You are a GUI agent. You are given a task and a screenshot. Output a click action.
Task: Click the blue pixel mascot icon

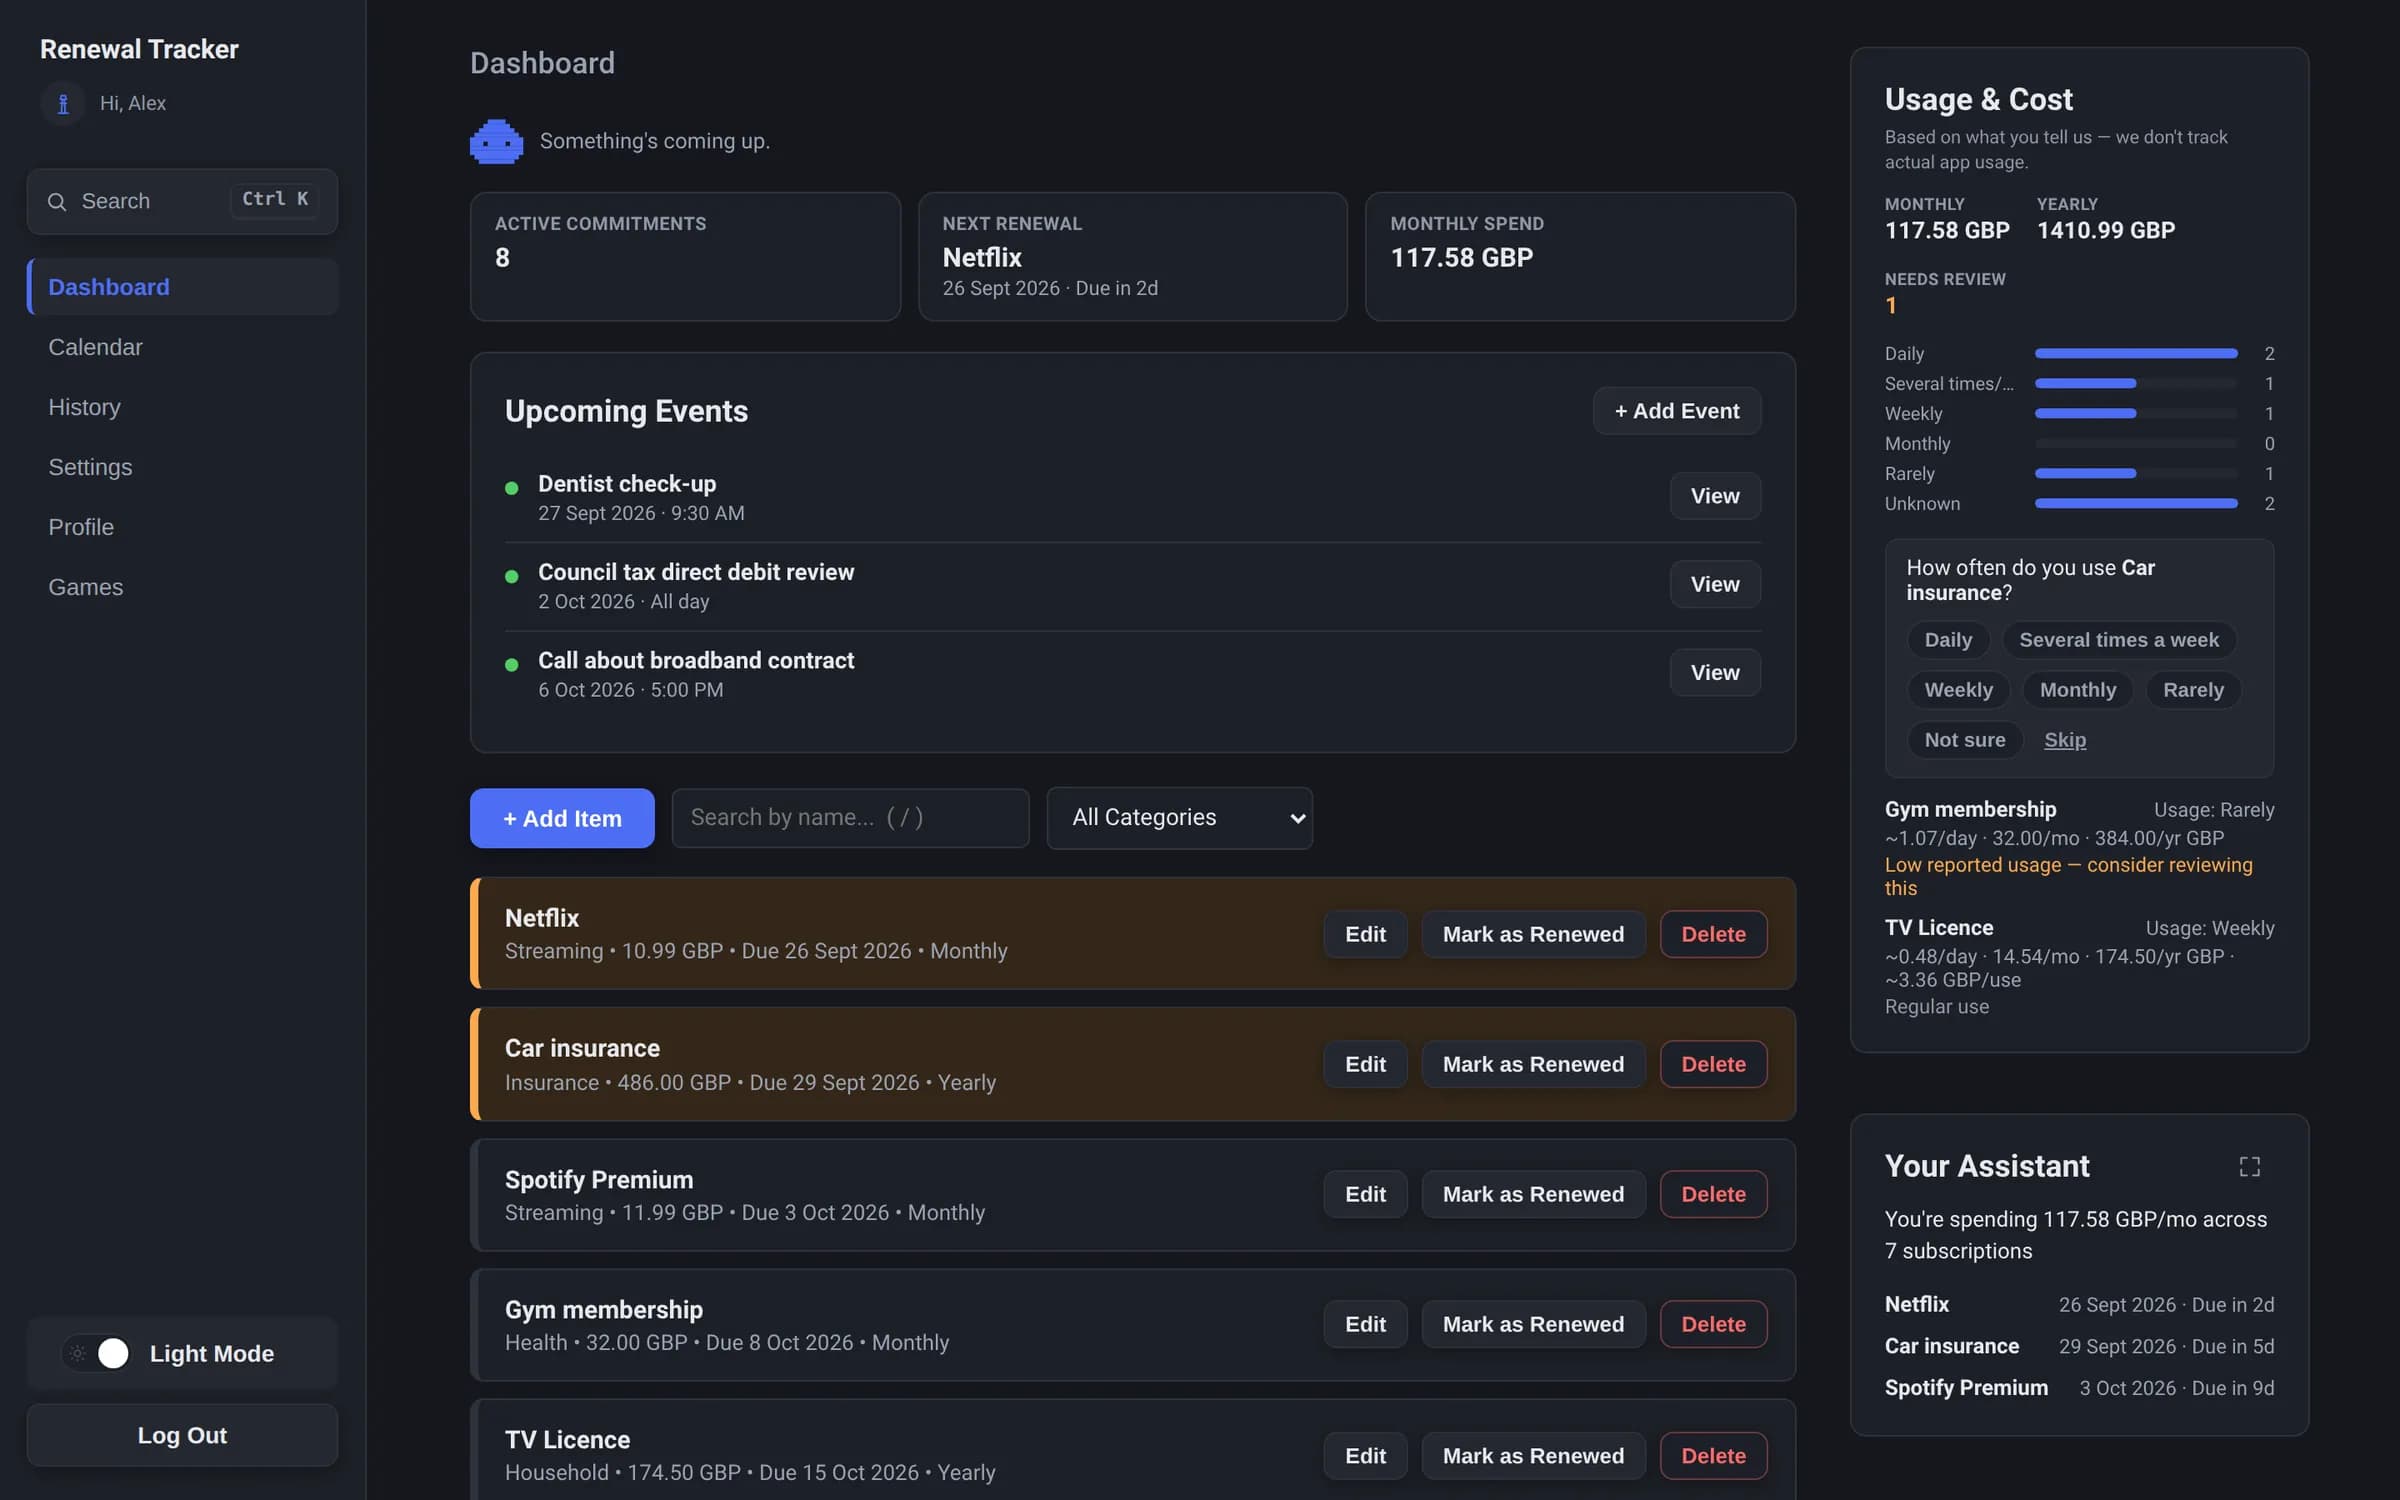[x=496, y=141]
